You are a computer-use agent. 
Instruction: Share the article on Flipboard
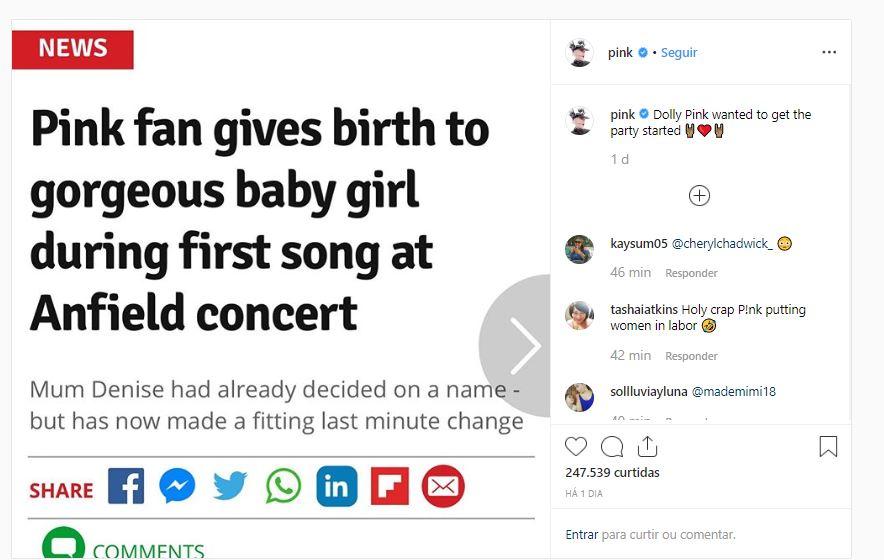[389, 487]
